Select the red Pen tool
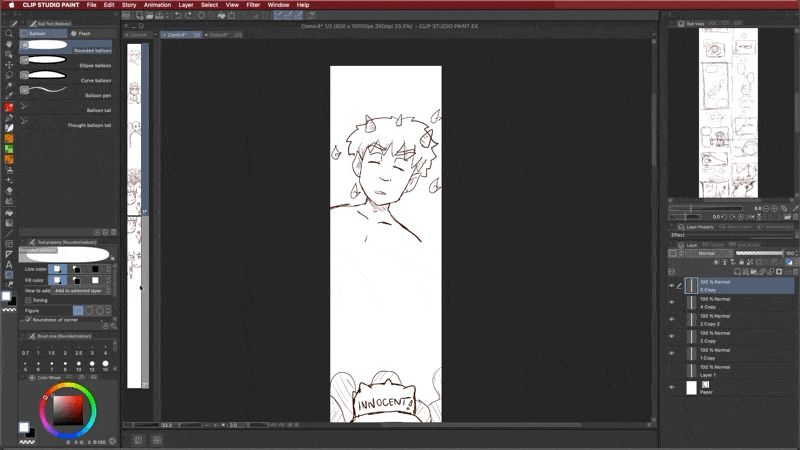This screenshot has width=800, height=450. pyautogui.click(x=9, y=107)
